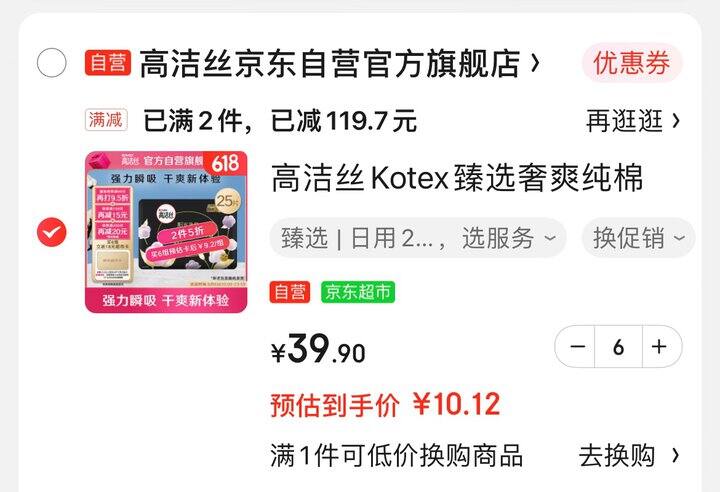Expand the 臻选 日用 选服务 spec dropdown

[418, 238]
